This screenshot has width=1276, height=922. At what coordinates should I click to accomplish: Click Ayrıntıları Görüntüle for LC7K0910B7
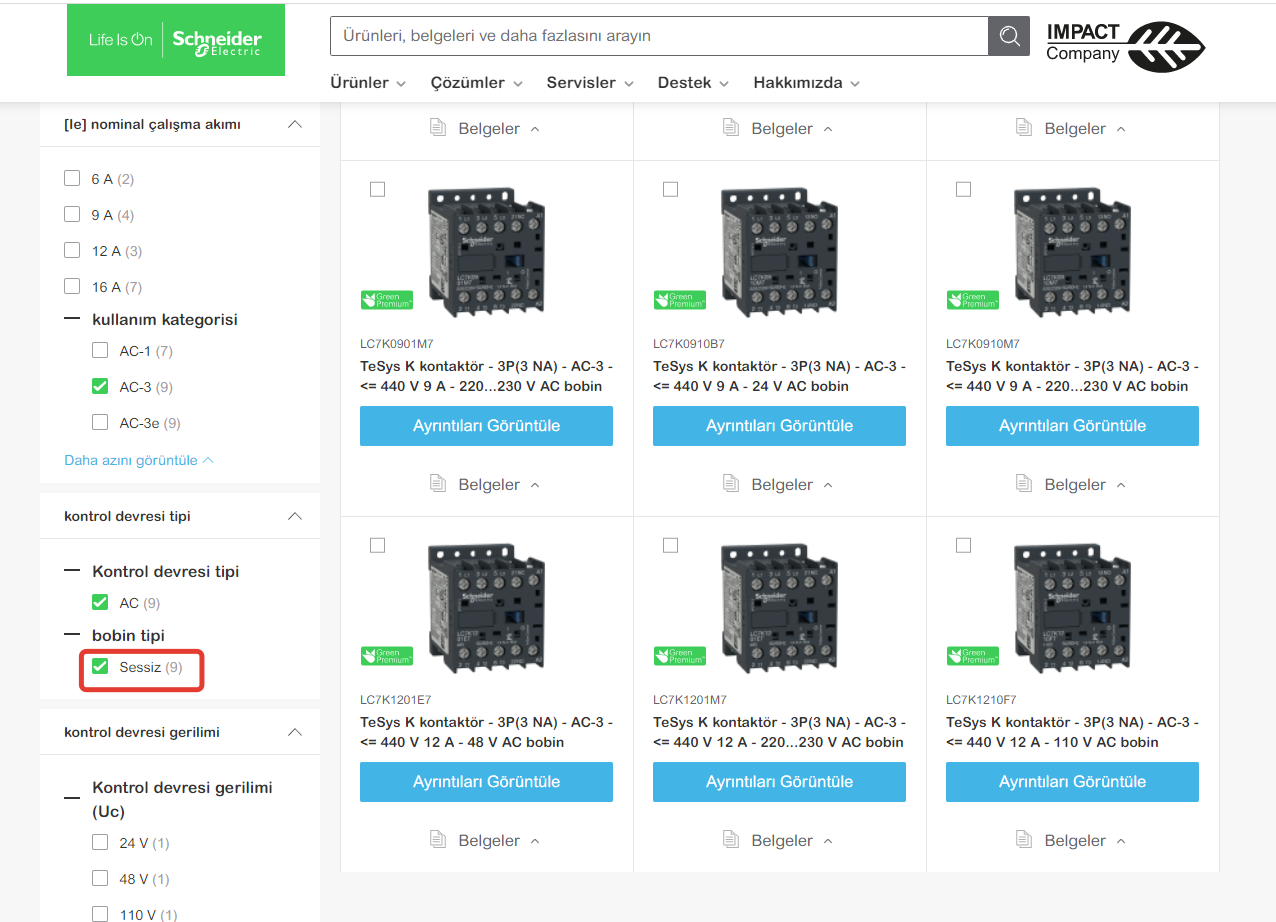[x=779, y=425]
